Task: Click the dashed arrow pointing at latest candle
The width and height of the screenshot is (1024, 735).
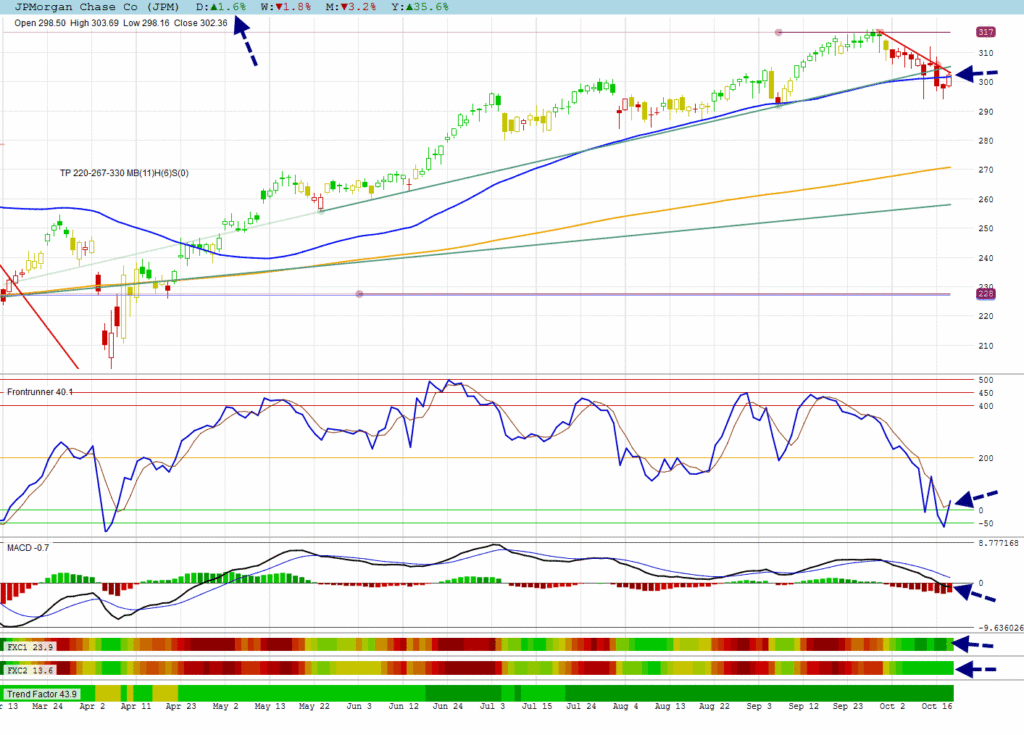Action: [x=976, y=73]
